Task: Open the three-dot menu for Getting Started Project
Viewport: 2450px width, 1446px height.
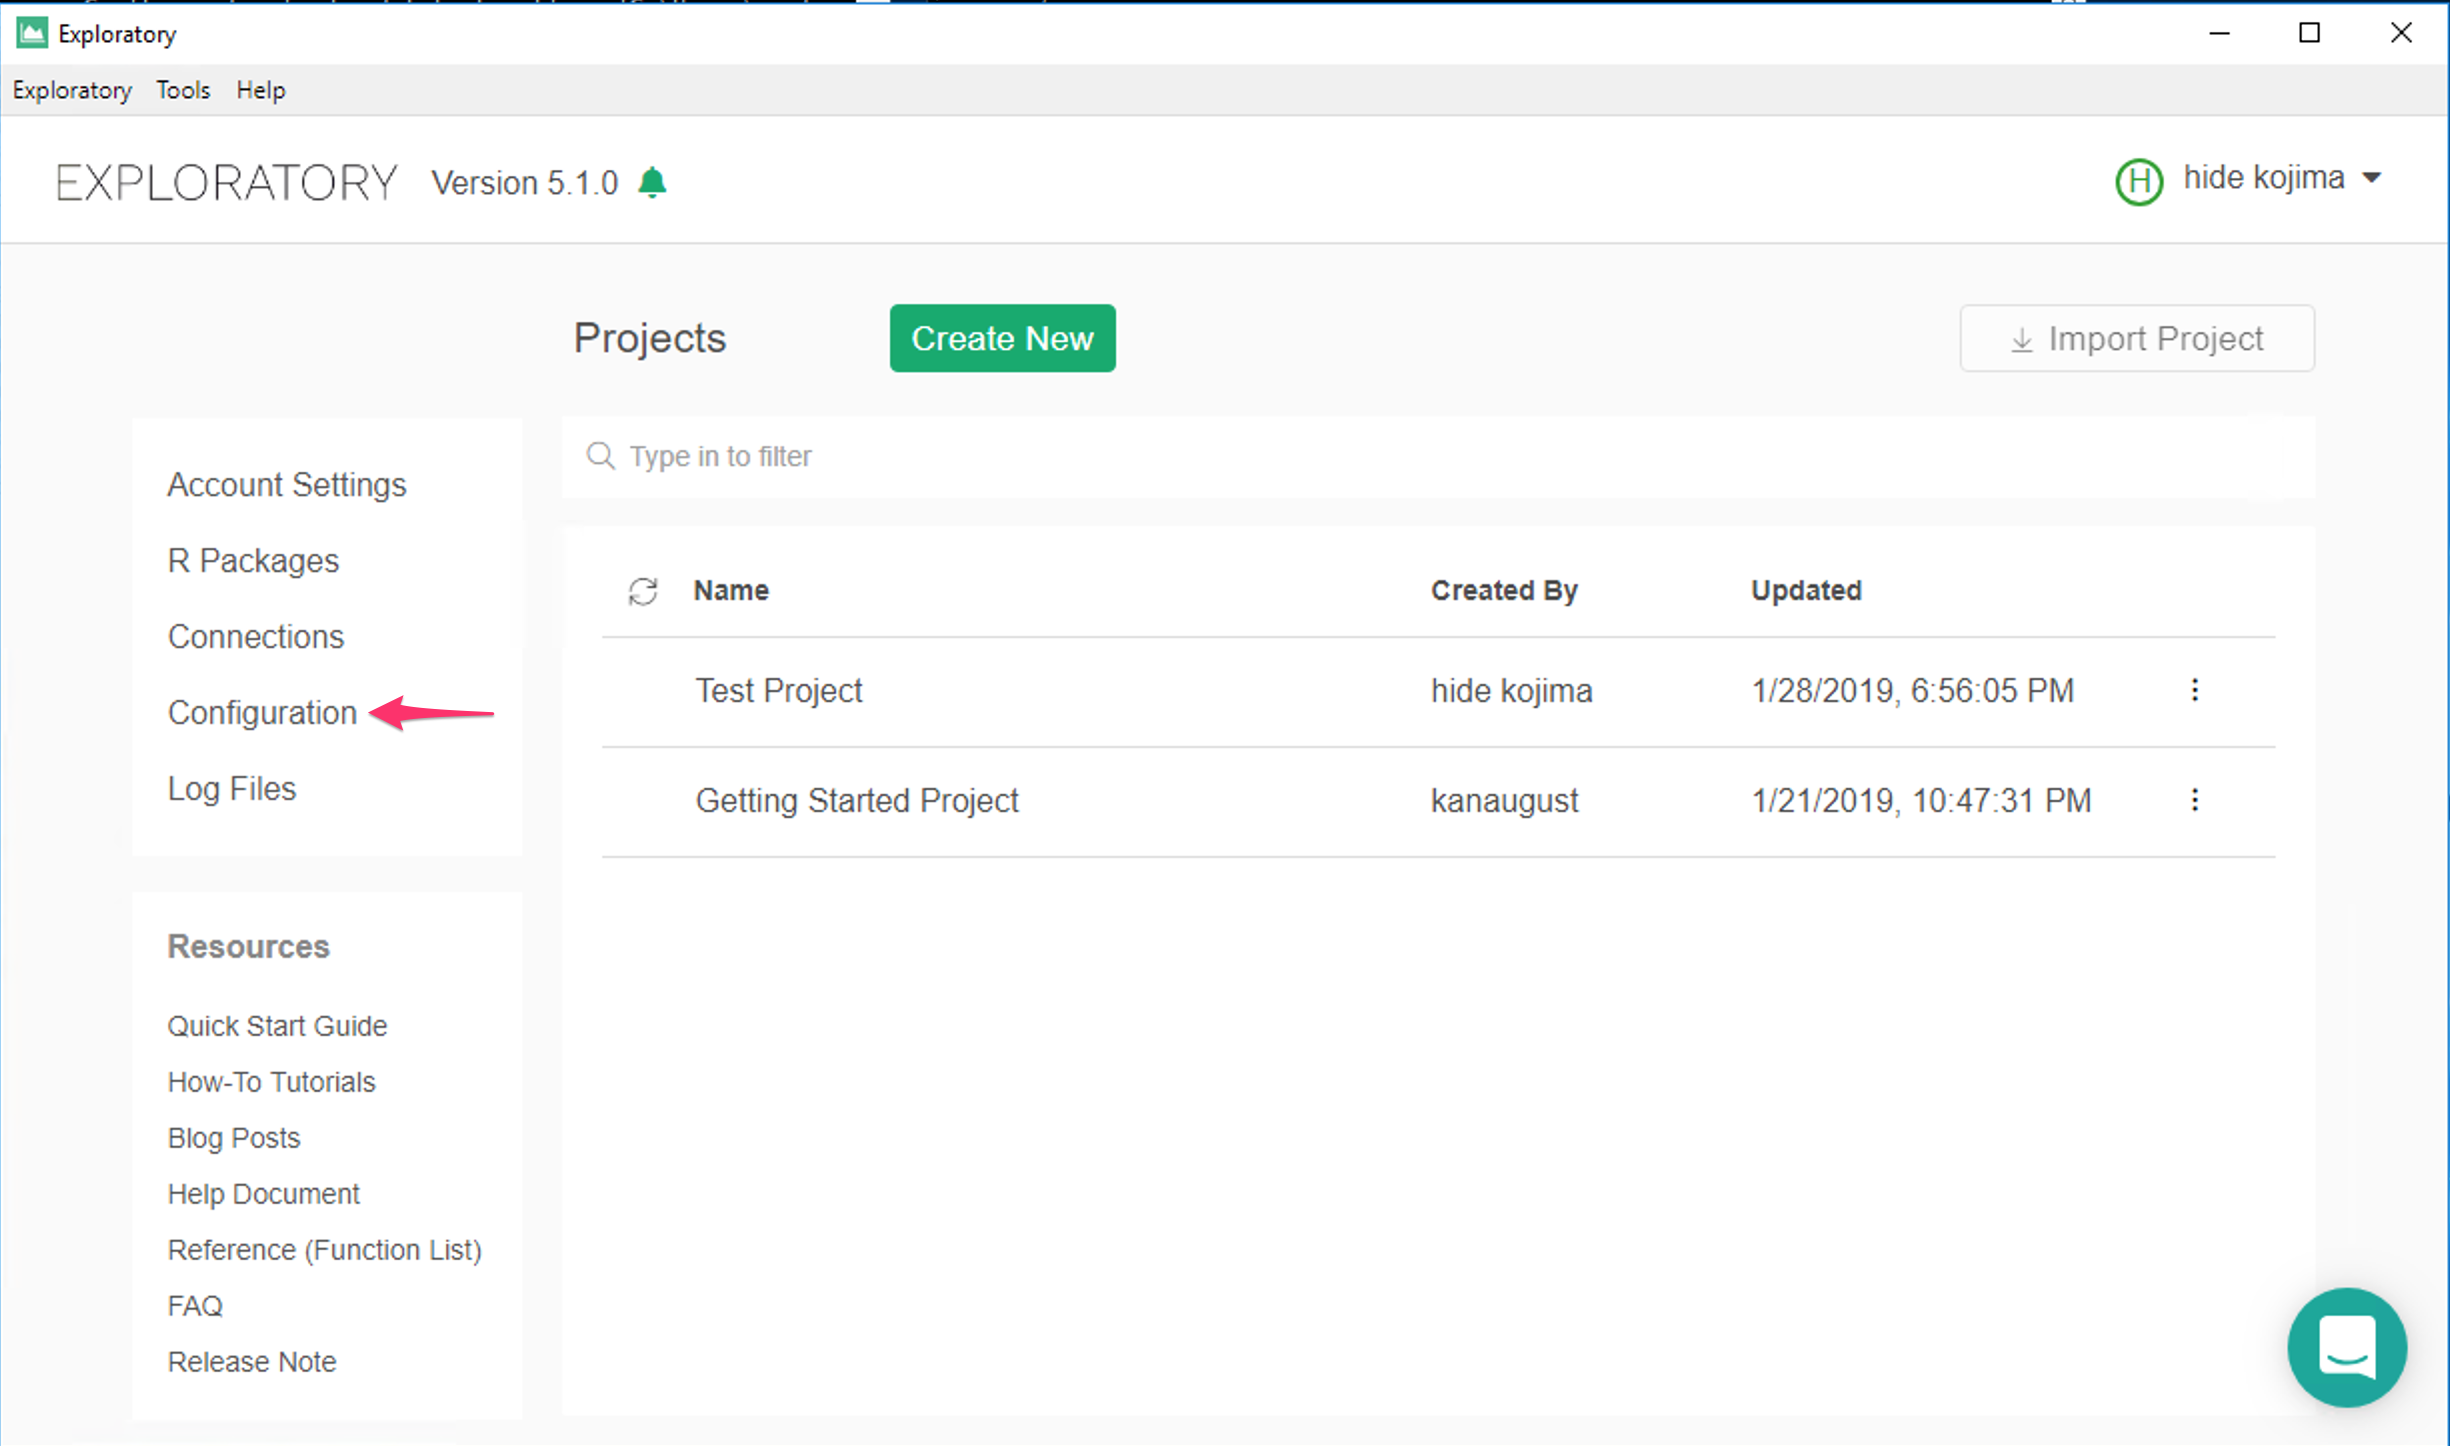Action: coord(2194,800)
